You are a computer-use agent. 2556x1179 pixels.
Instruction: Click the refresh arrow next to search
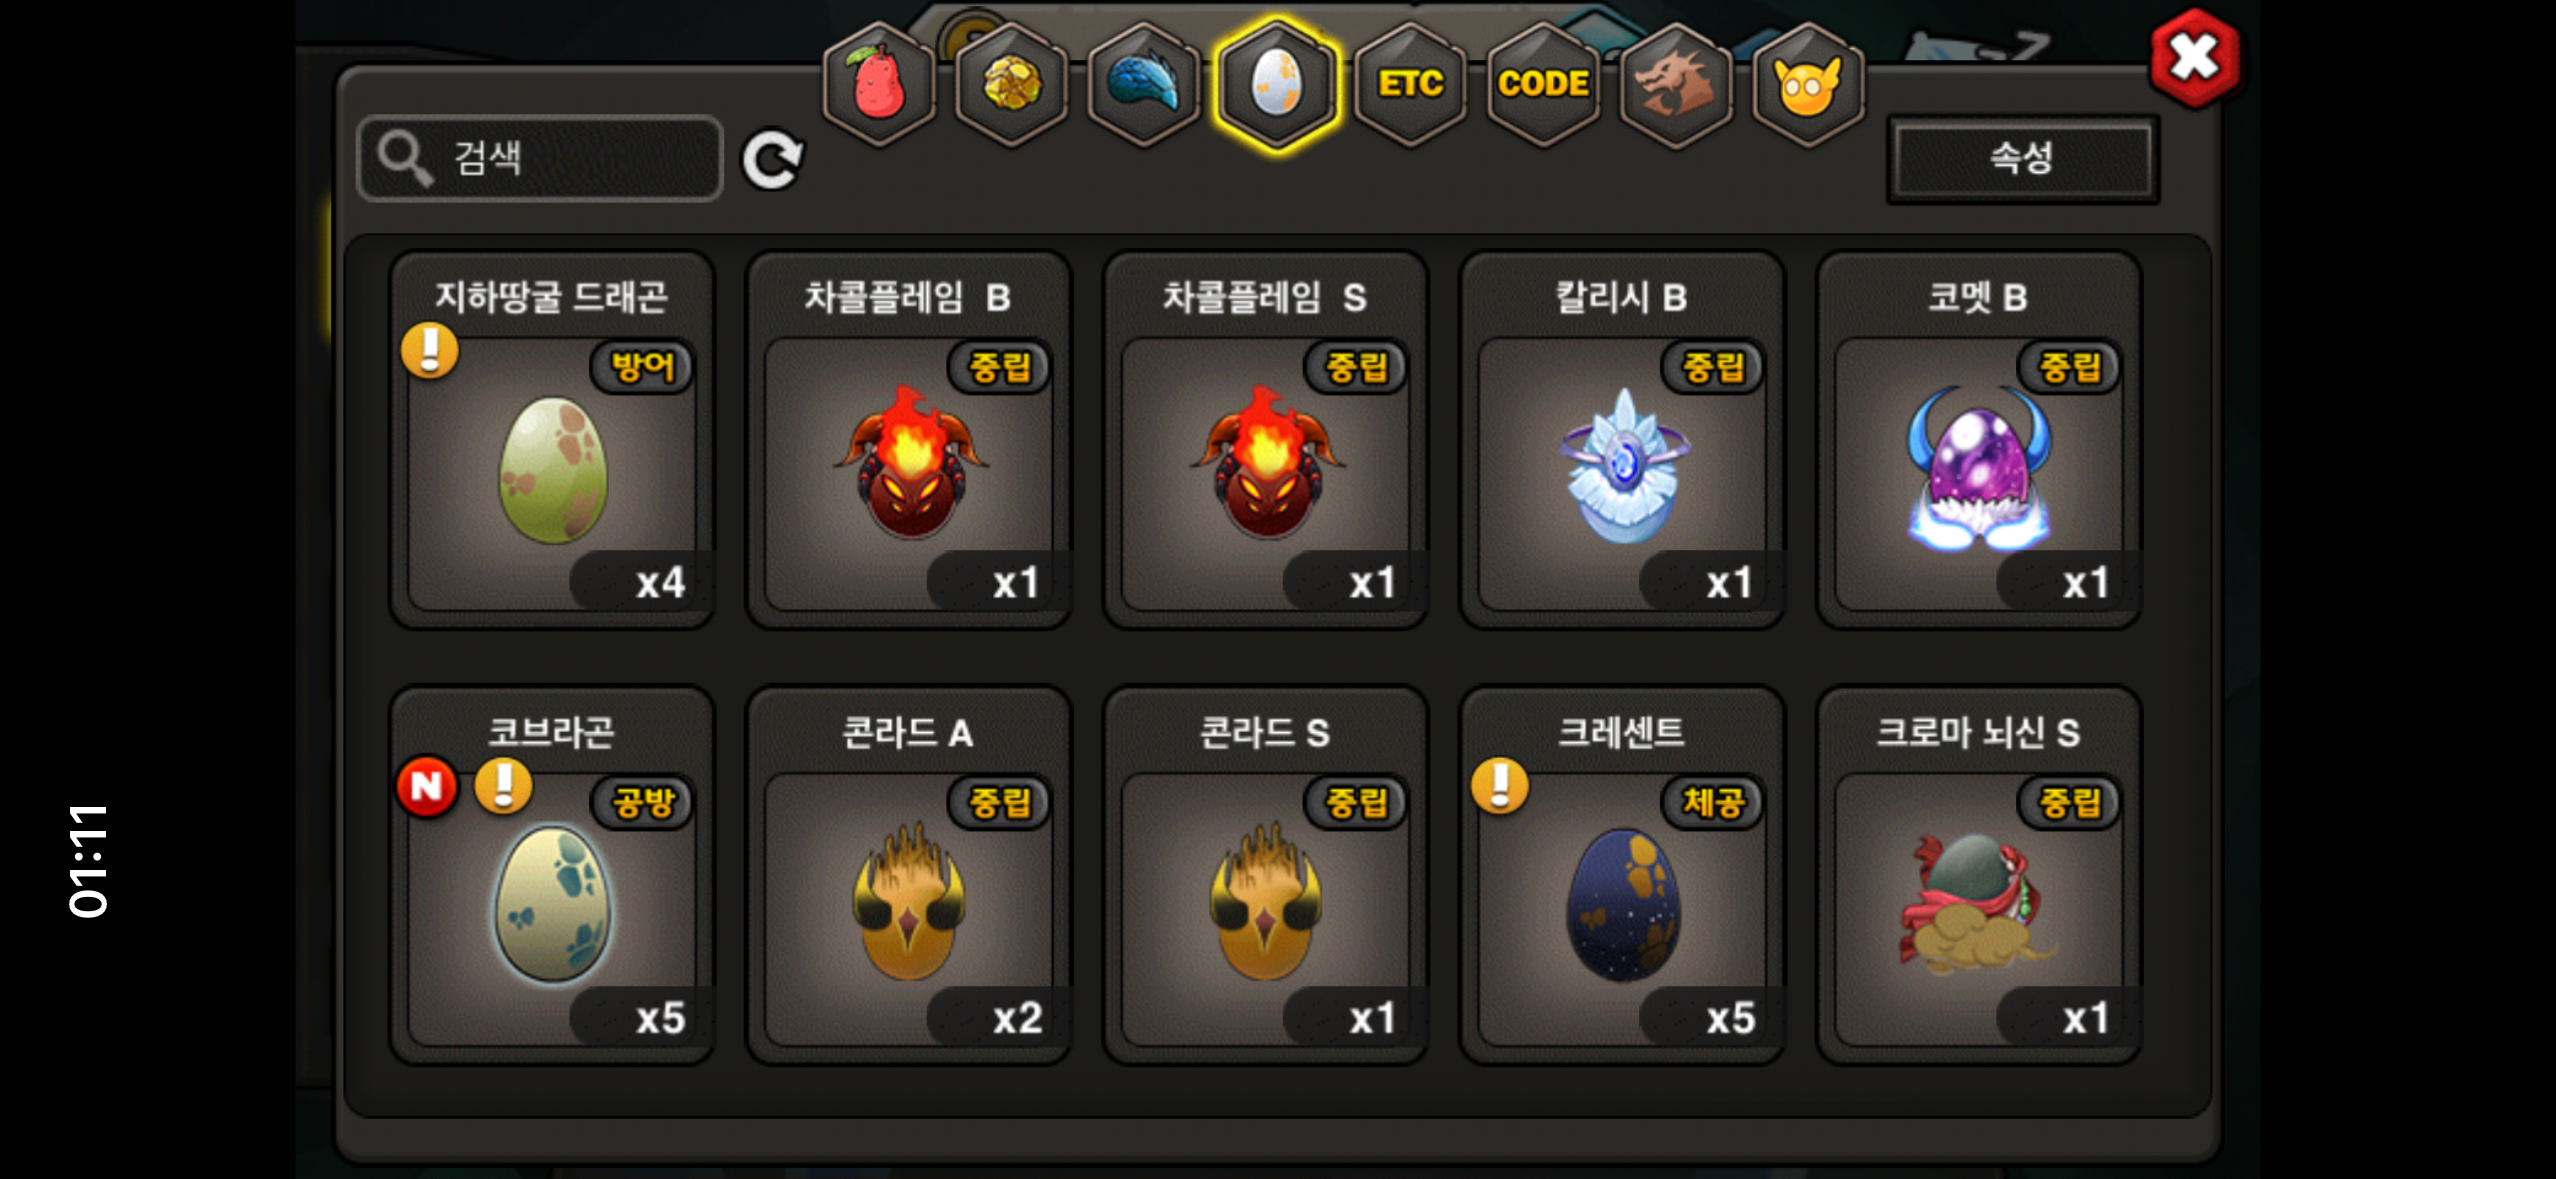[772, 159]
